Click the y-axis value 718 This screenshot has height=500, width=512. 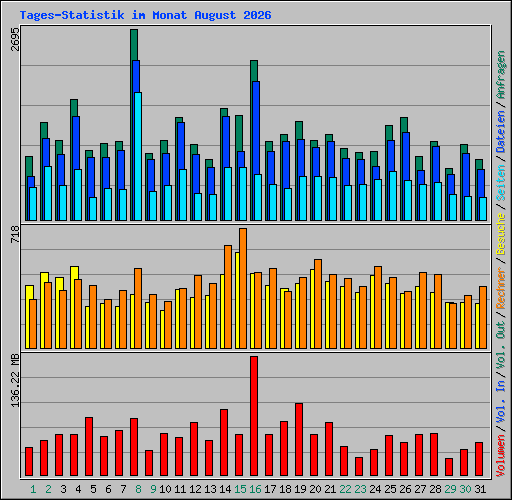tap(15, 234)
